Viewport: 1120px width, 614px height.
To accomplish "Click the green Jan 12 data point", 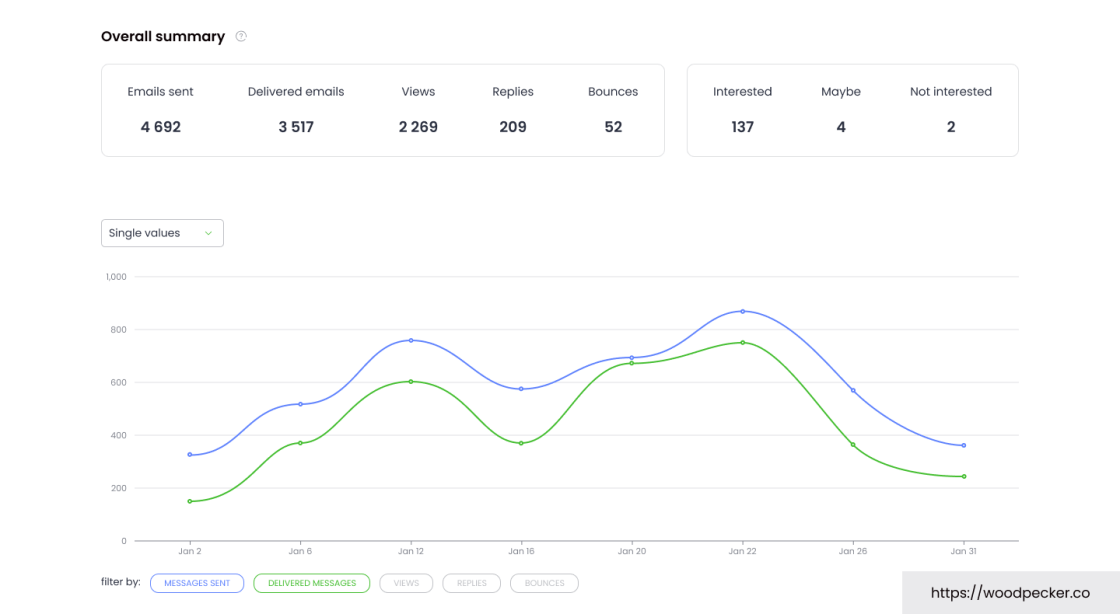I will [x=411, y=381].
